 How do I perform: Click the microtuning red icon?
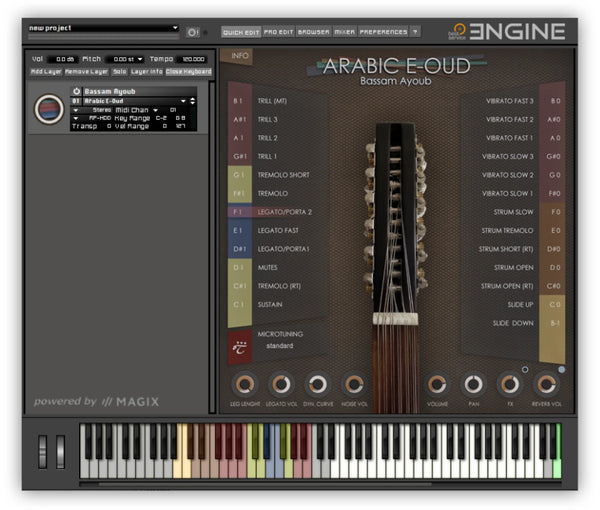(240, 349)
